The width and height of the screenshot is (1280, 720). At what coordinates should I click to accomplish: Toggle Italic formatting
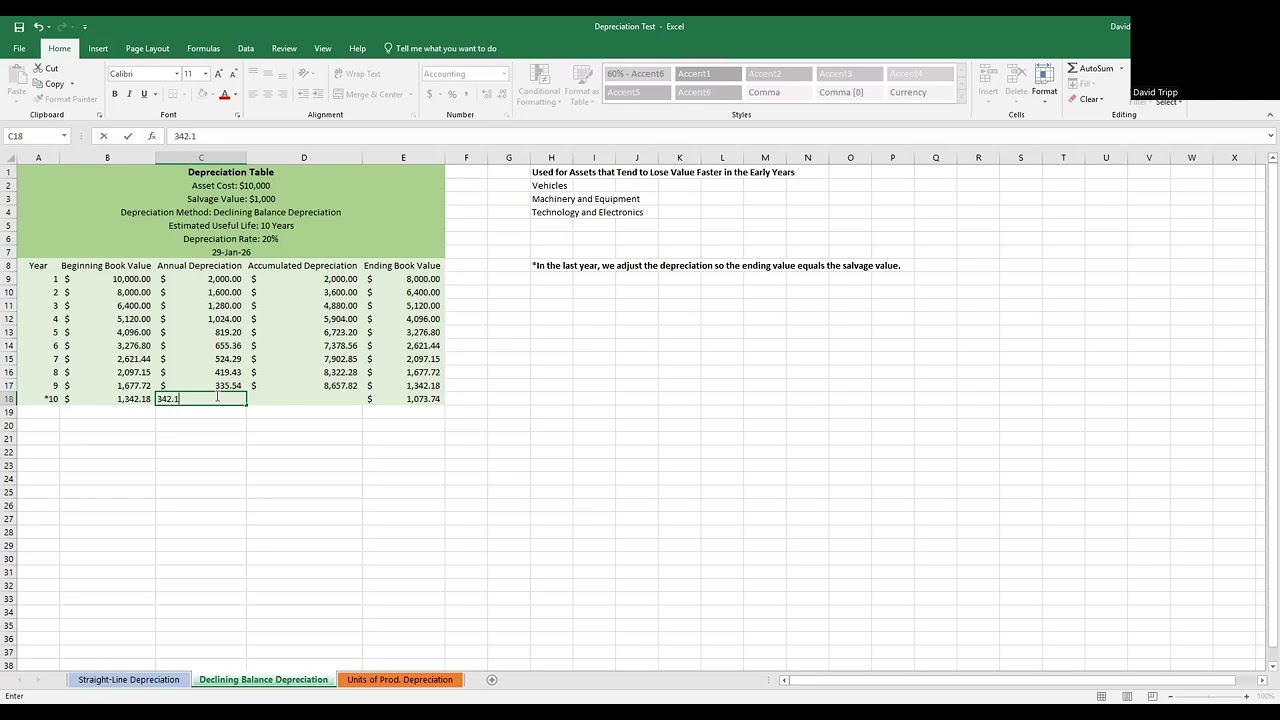[129, 94]
